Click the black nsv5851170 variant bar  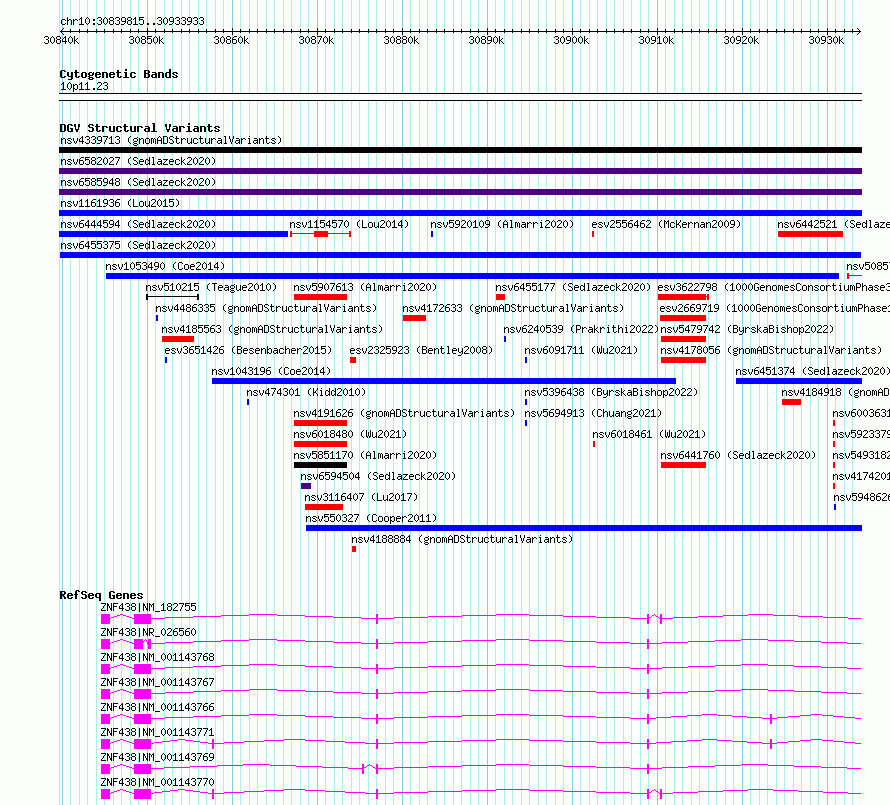click(x=320, y=465)
